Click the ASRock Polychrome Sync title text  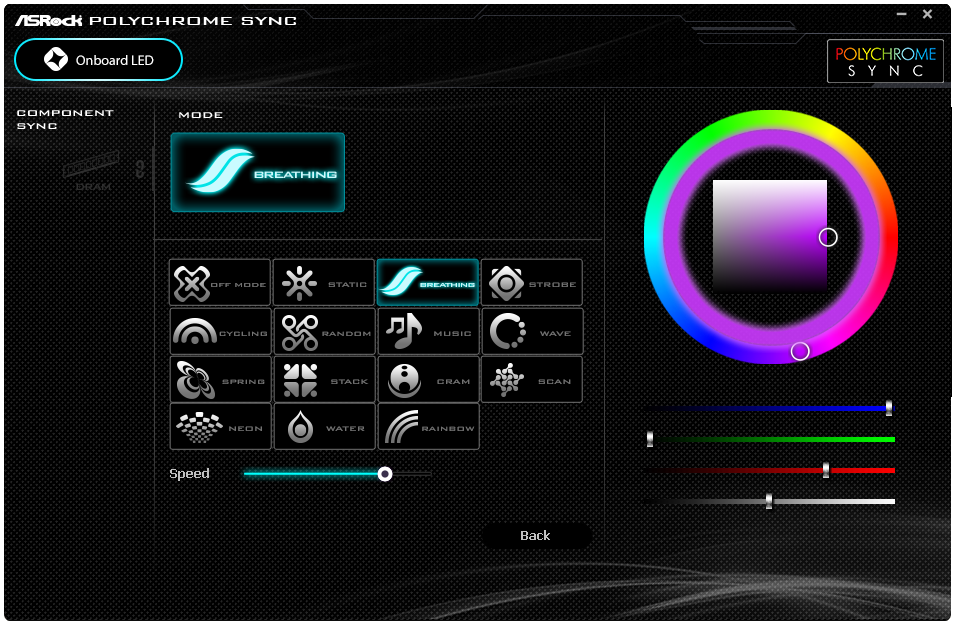click(x=156, y=20)
